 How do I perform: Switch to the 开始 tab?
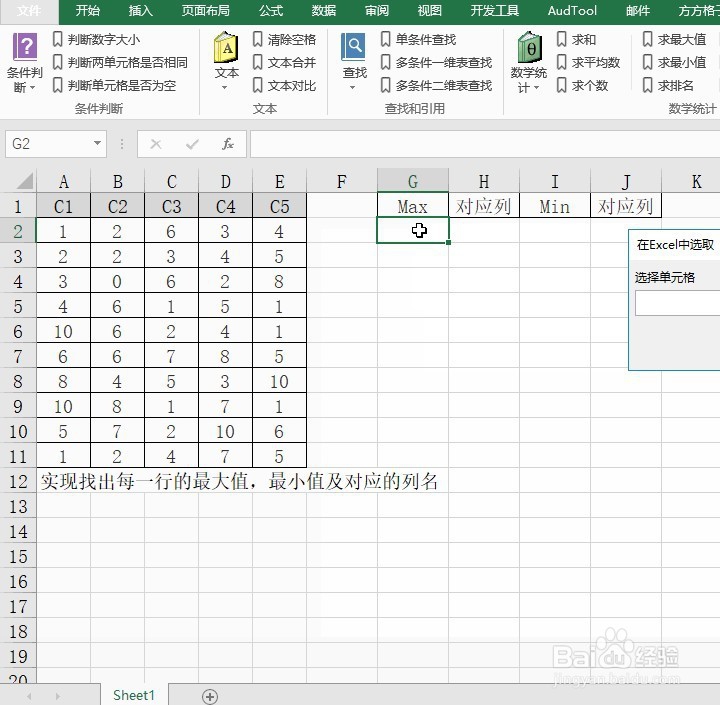[x=87, y=11]
